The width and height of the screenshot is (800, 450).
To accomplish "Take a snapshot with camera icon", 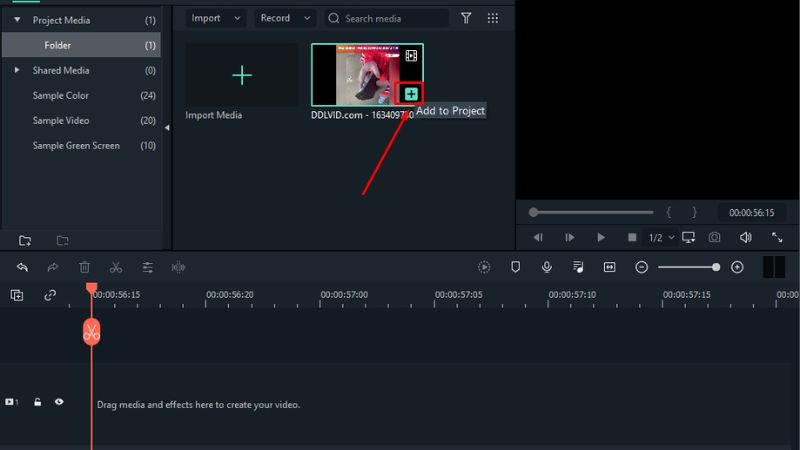I will (714, 237).
